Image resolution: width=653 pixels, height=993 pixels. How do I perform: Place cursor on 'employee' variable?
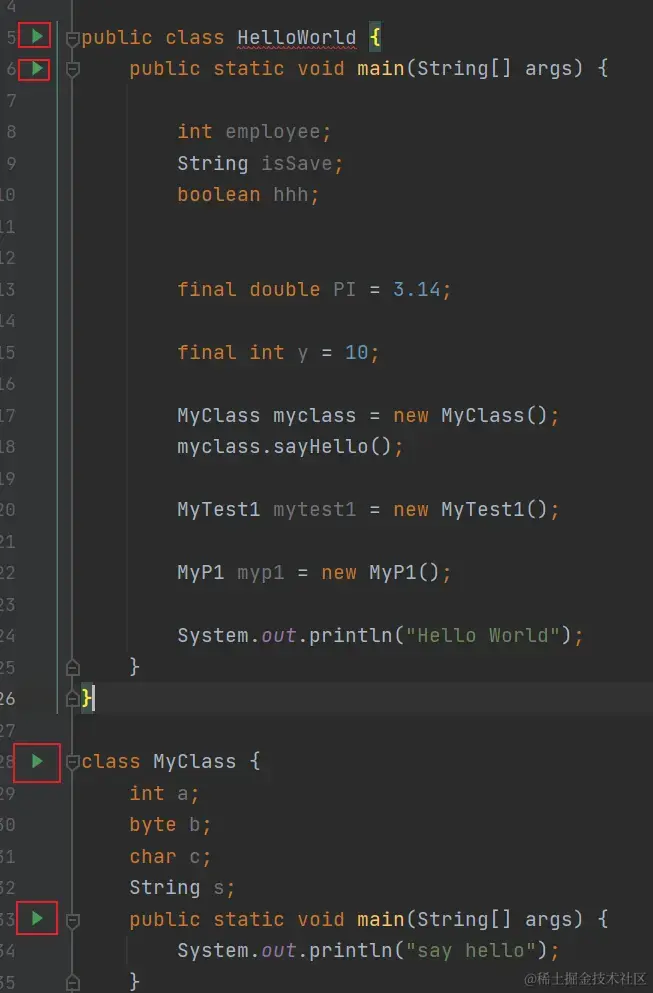[272, 132]
